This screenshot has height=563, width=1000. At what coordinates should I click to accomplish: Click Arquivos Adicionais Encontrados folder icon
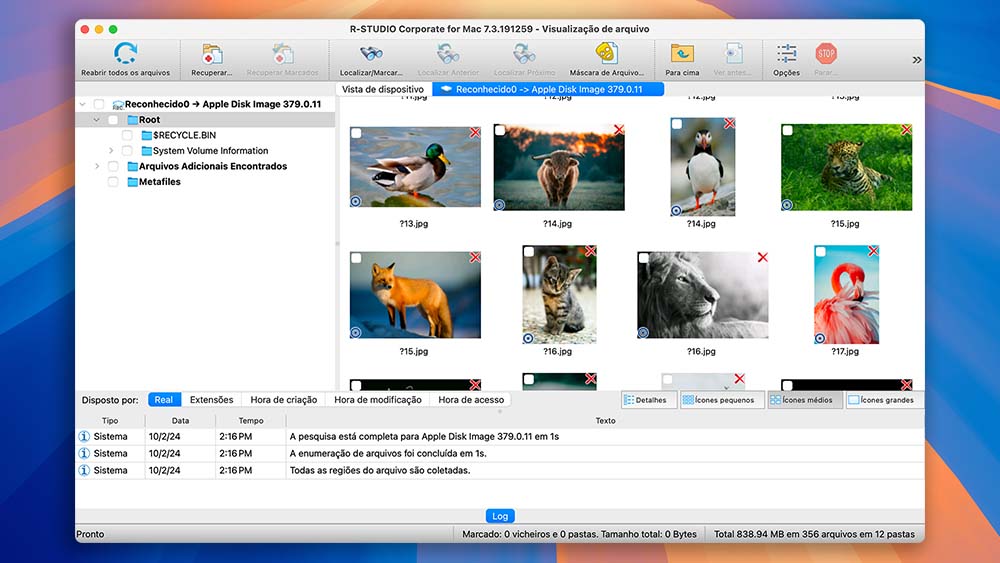click(133, 166)
